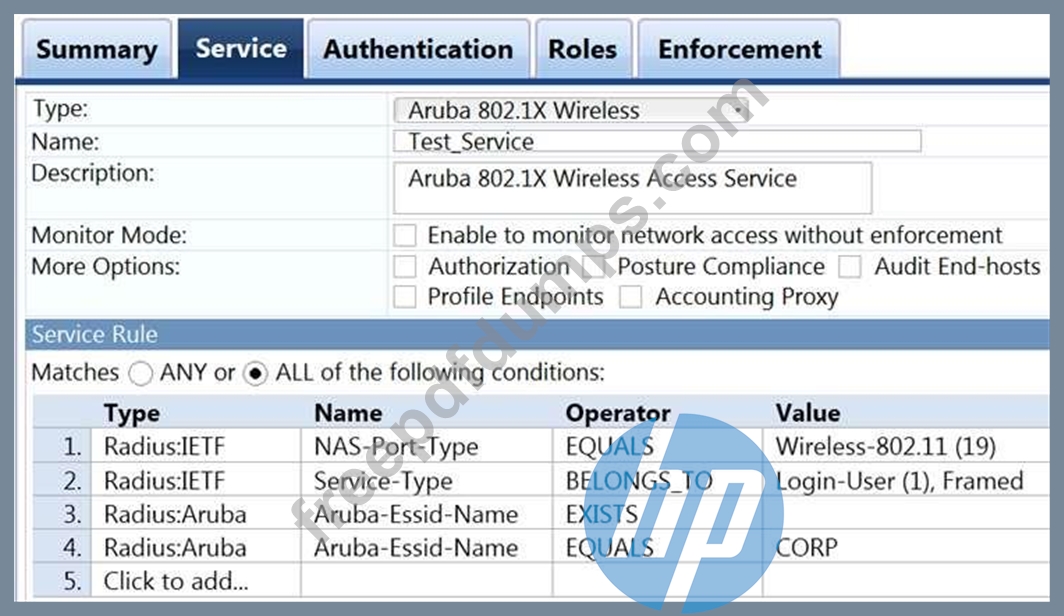Click the Description text box
This screenshot has height=616, width=1064.
click(632, 188)
